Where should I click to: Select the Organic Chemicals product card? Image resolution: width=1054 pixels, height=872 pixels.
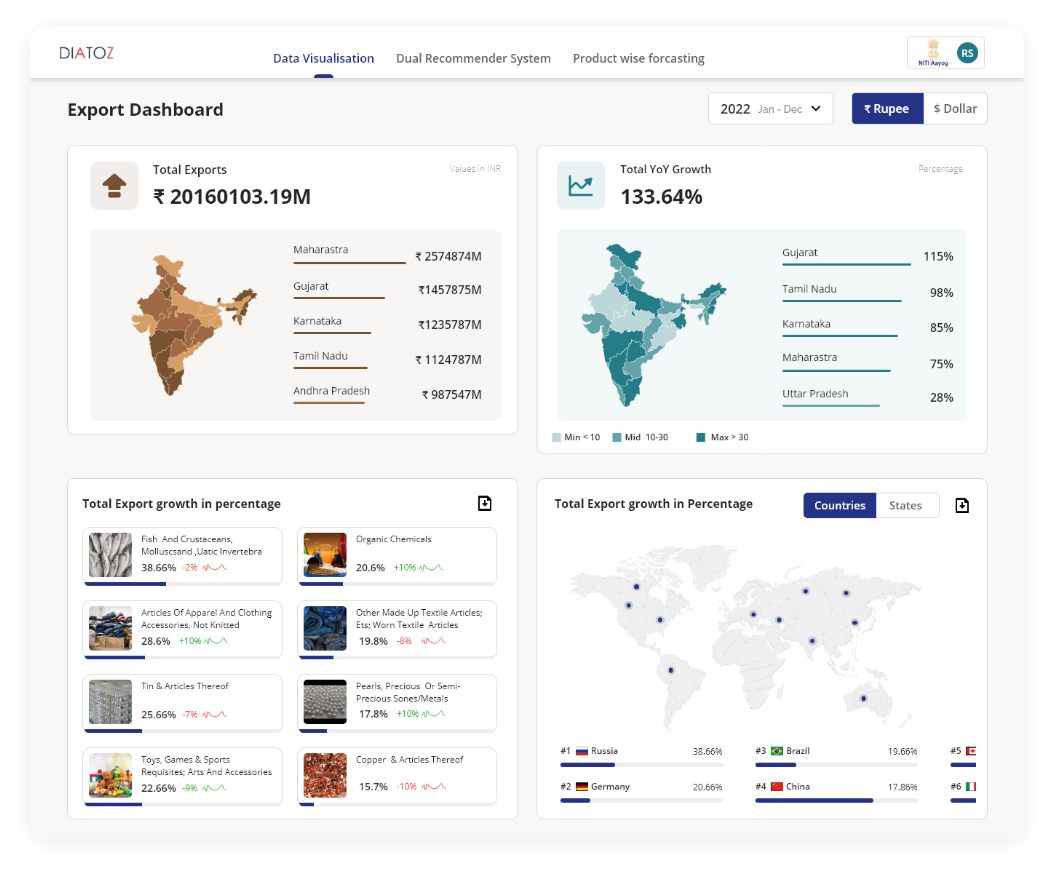click(x=397, y=555)
